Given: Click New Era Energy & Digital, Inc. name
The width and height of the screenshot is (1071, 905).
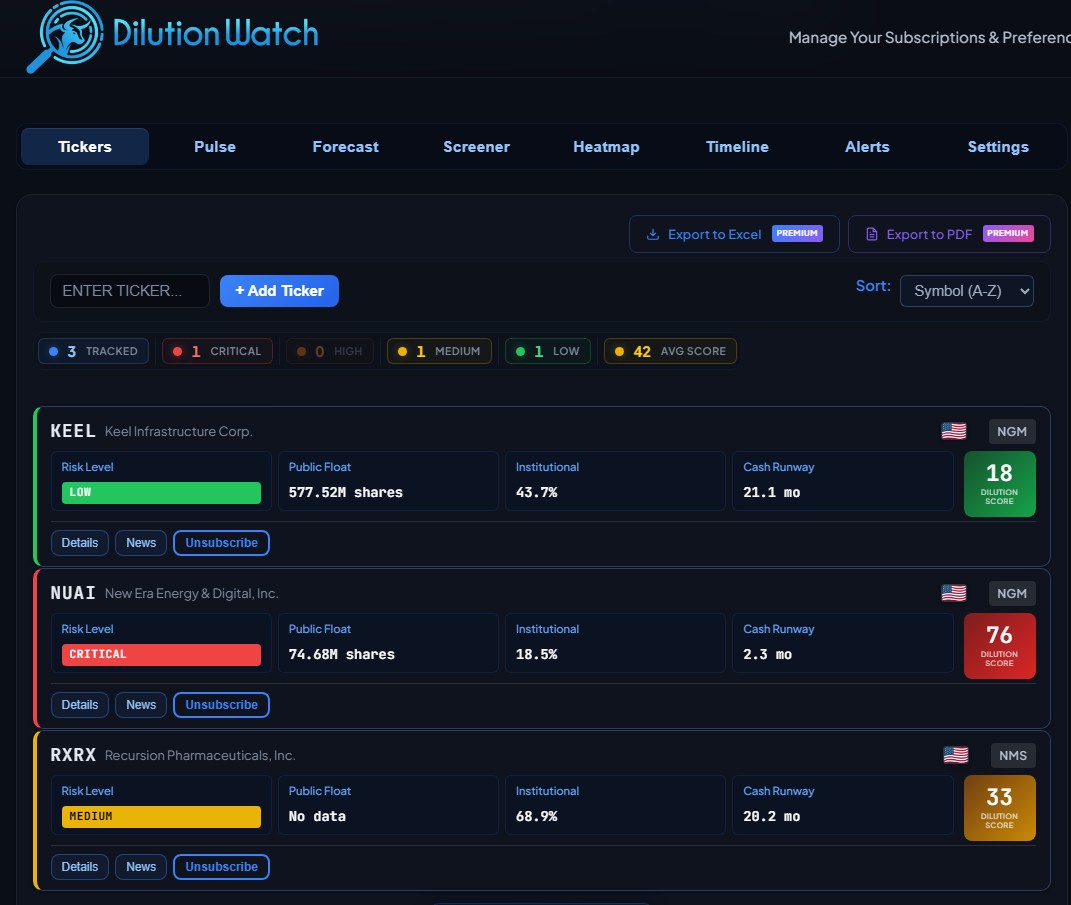Looking at the screenshot, I should coord(191,594).
